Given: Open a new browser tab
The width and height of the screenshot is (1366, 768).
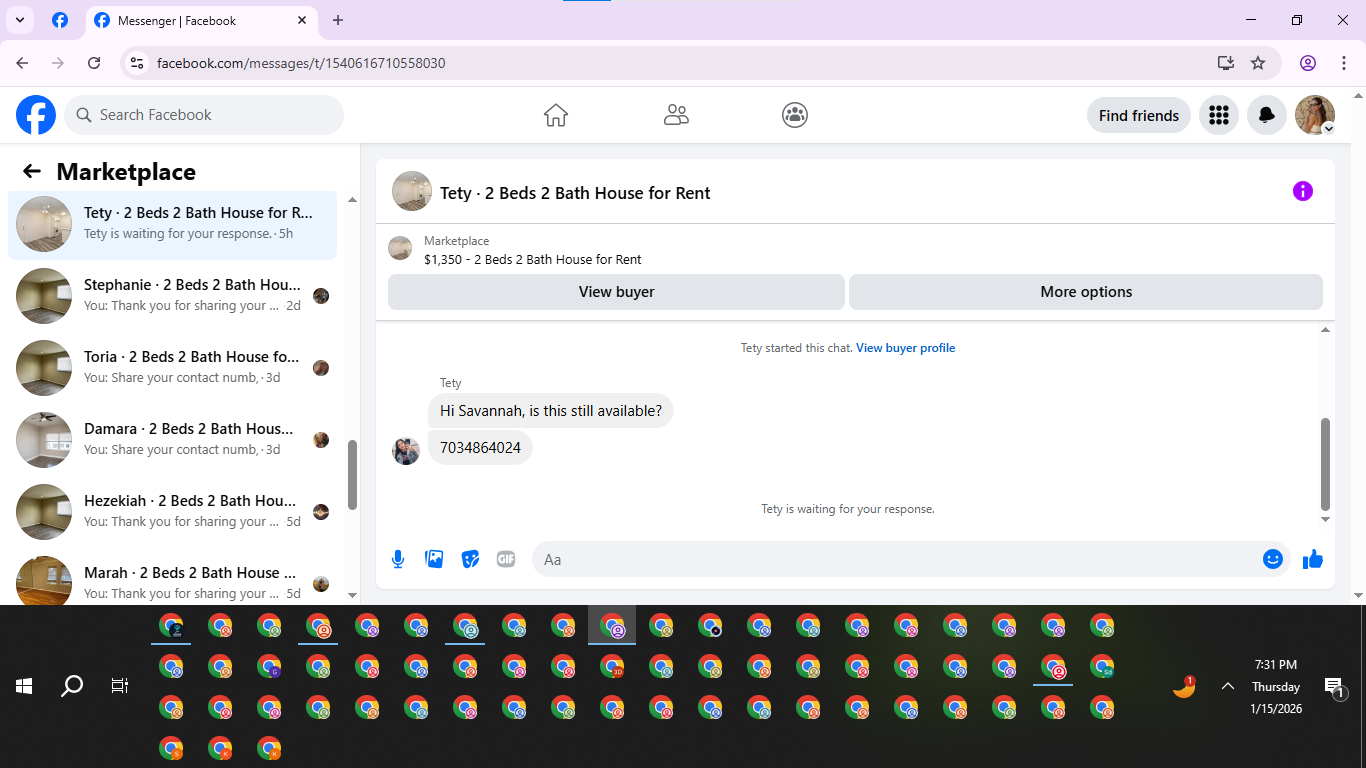Looking at the screenshot, I should (x=338, y=20).
